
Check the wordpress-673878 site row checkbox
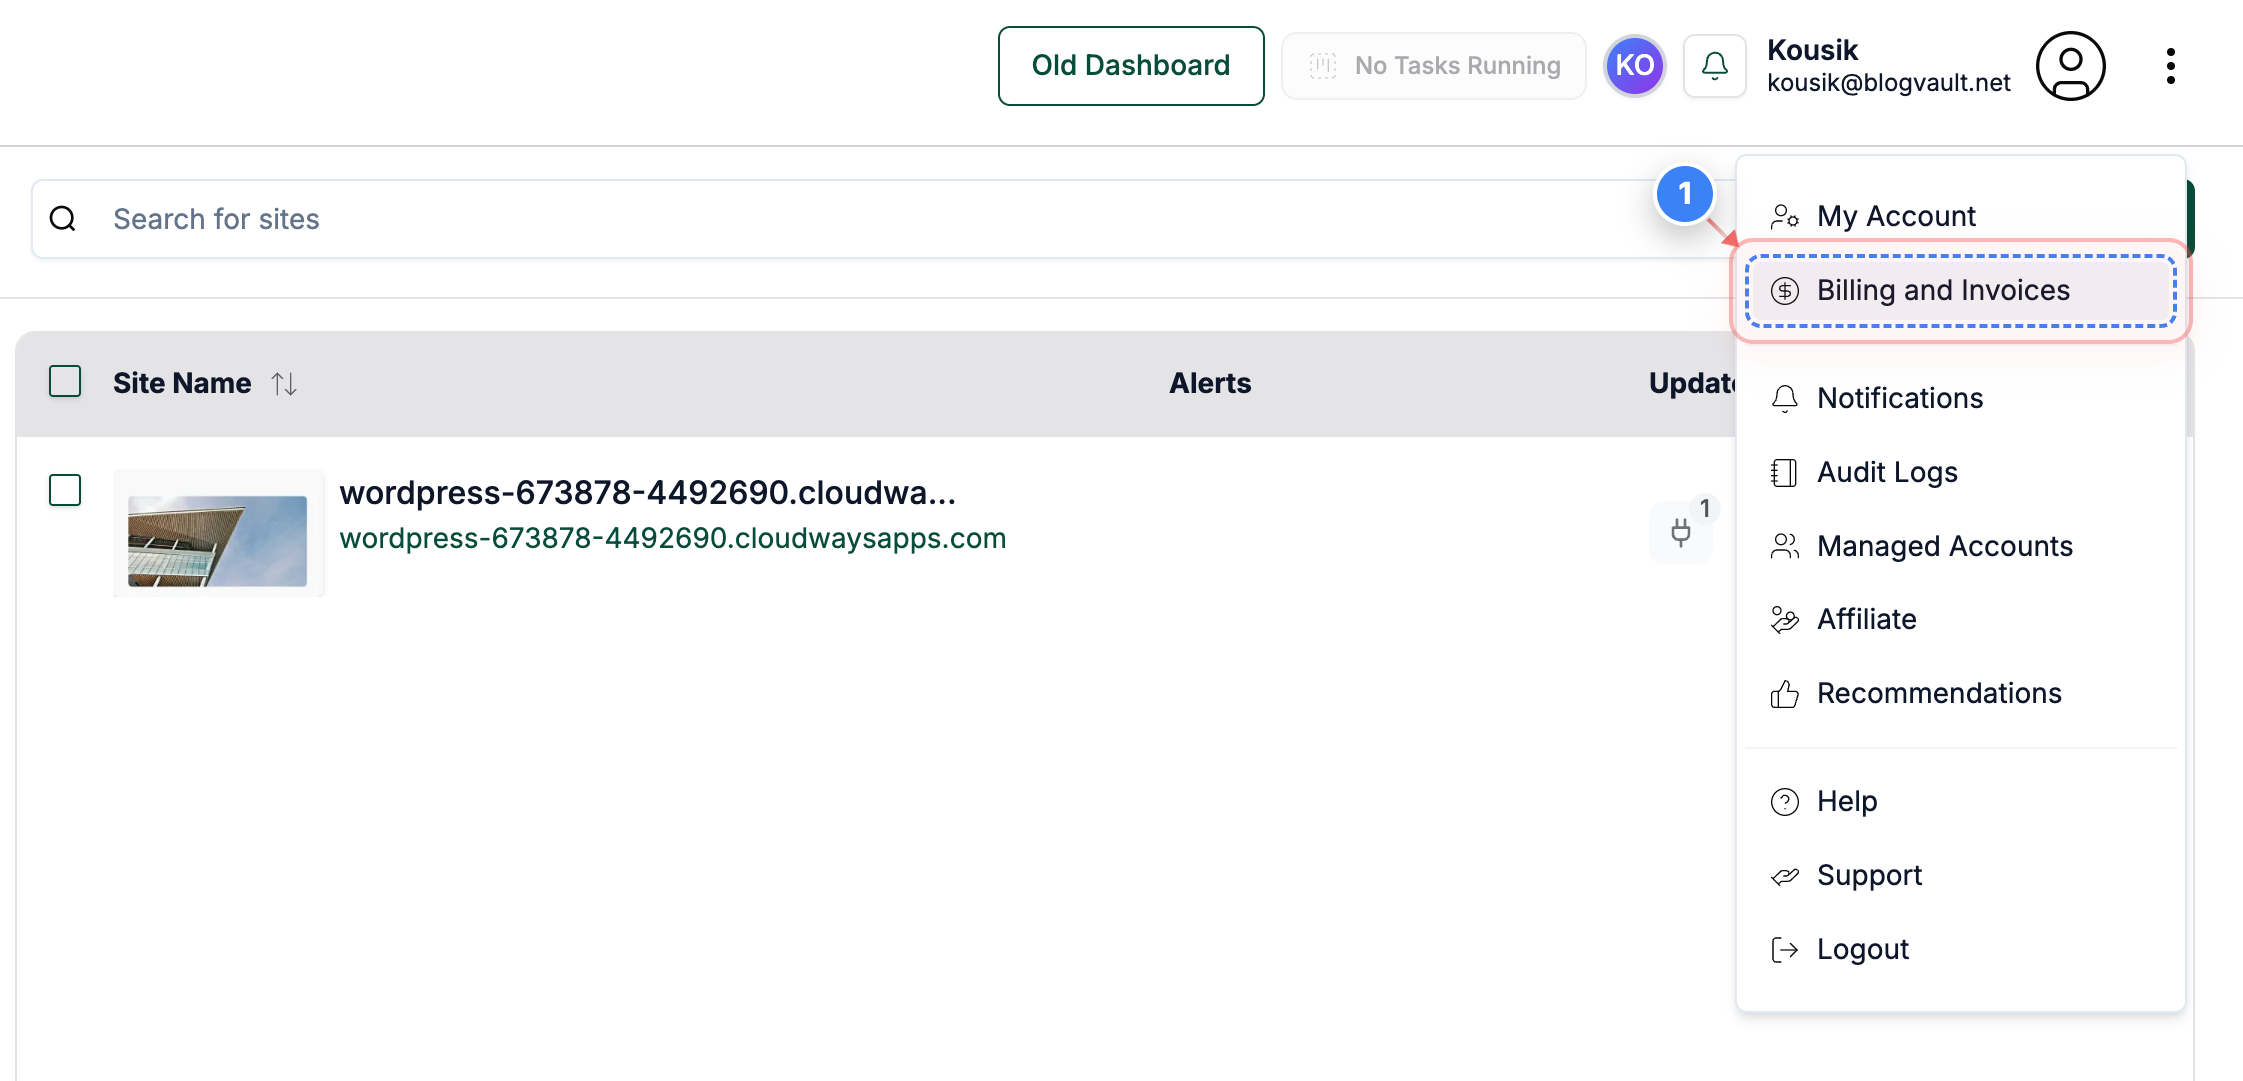pyautogui.click(x=65, y=490)
